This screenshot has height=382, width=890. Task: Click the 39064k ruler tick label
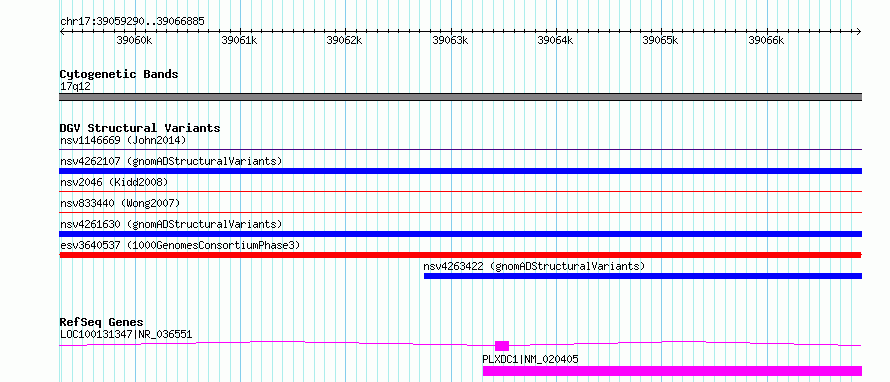555,40
